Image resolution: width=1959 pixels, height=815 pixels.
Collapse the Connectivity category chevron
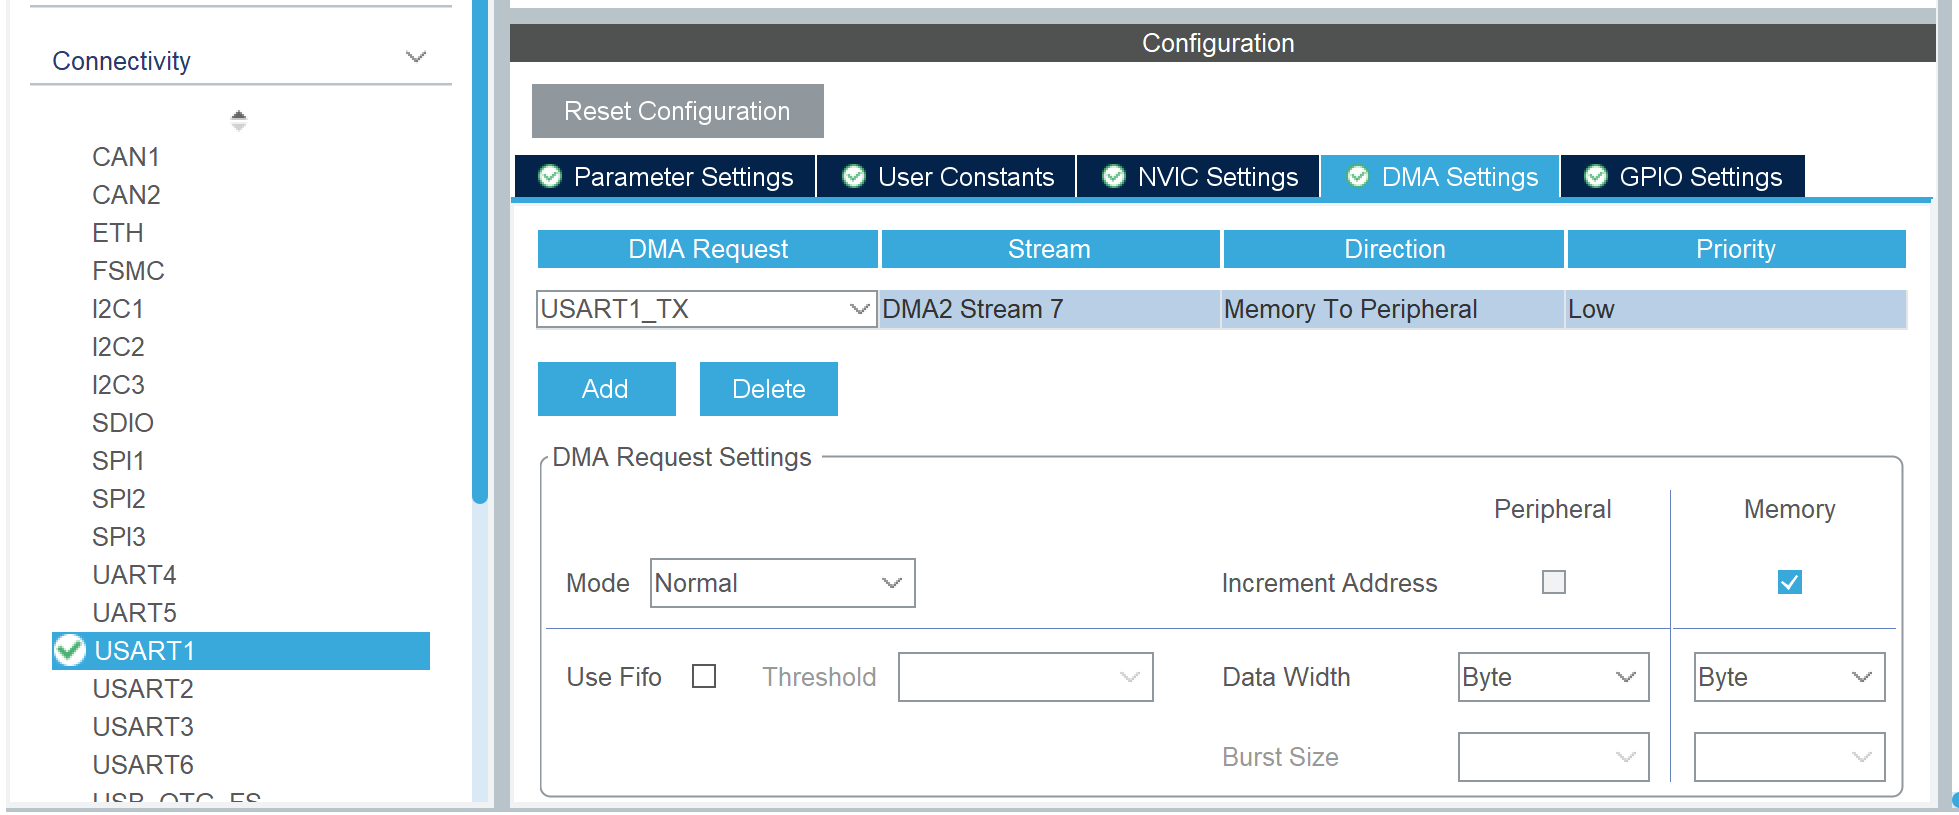(416, 57)
